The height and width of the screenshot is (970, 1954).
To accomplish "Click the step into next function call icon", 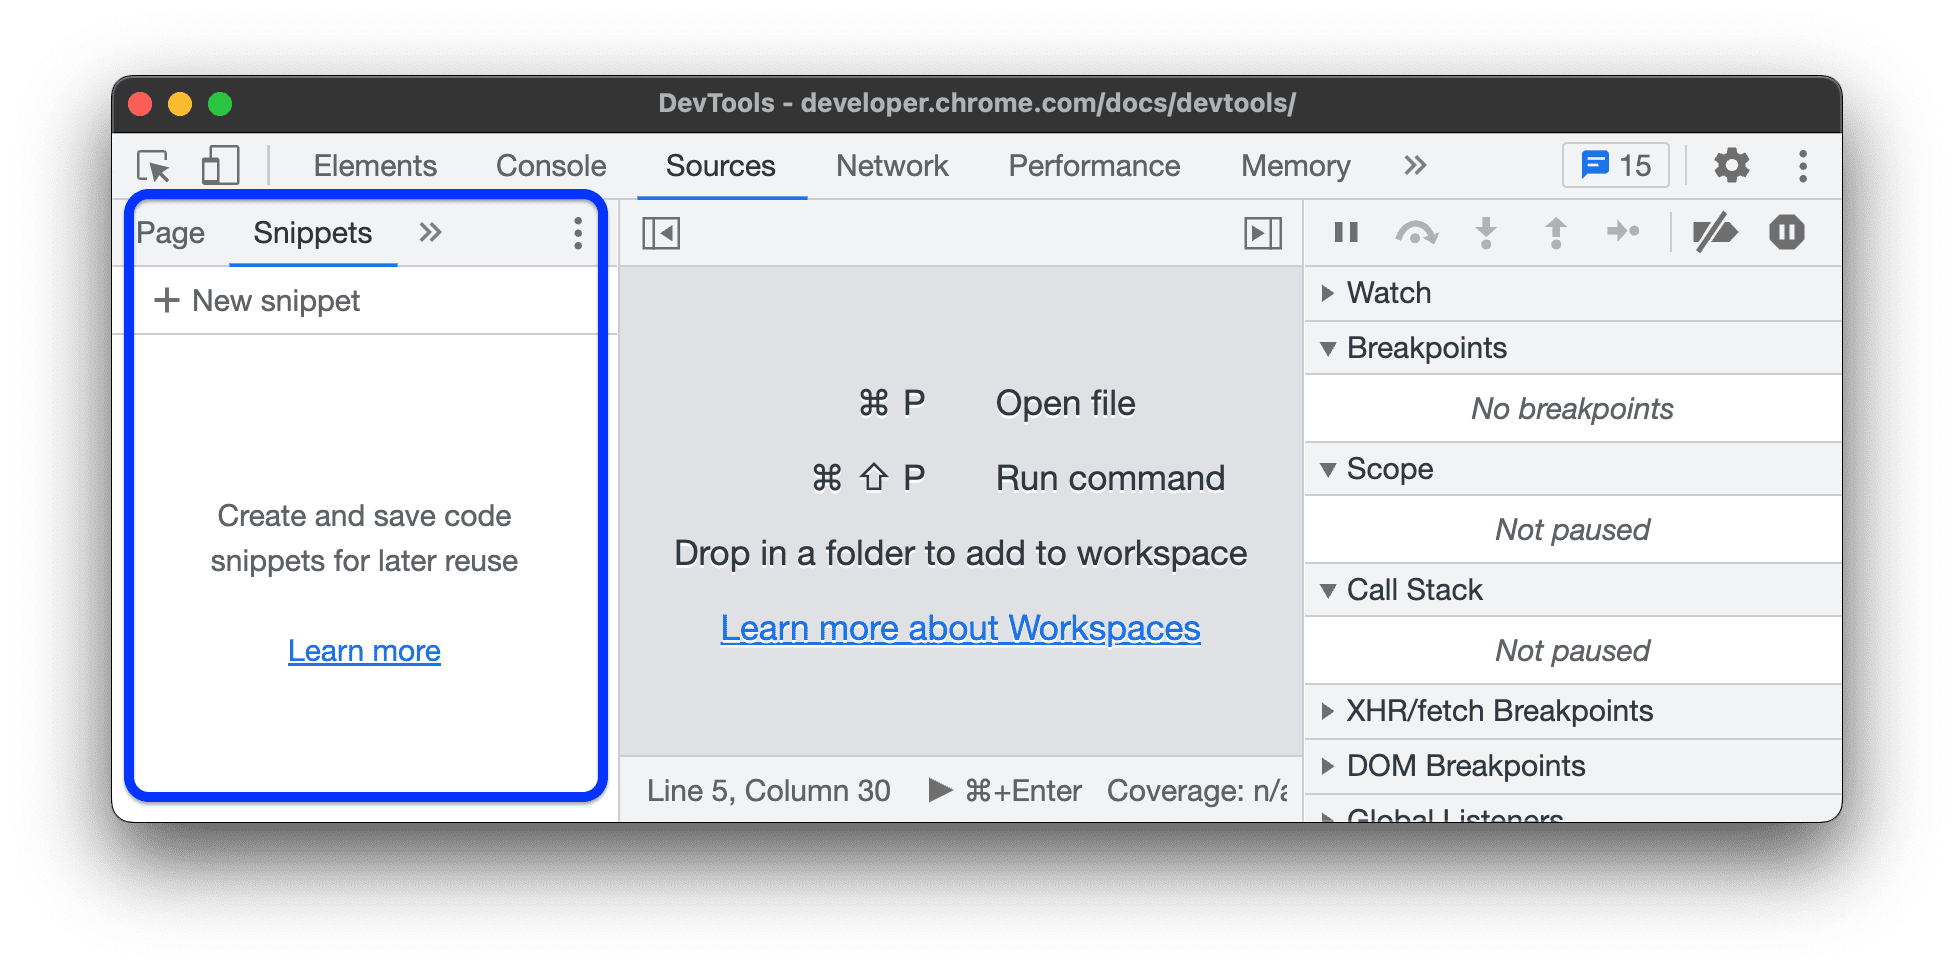I will tap(1486, 232).
